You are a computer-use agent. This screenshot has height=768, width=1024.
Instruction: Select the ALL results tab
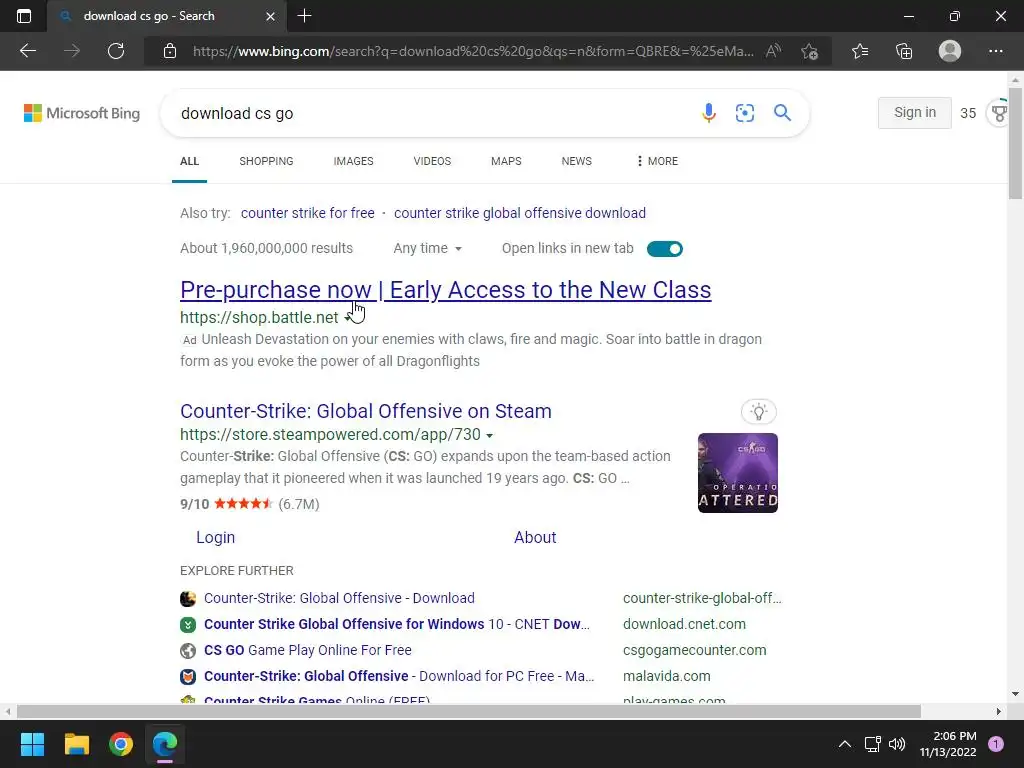189,161
